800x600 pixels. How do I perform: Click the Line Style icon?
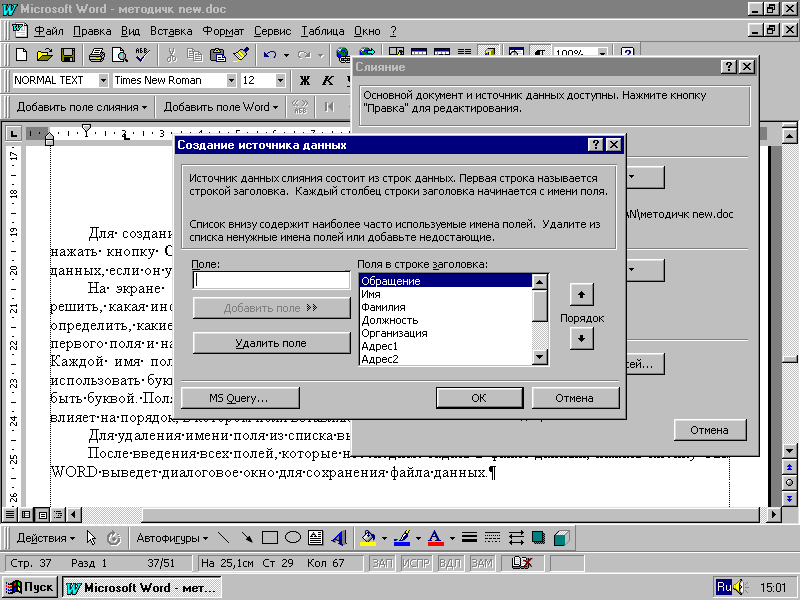click(469, 538)
